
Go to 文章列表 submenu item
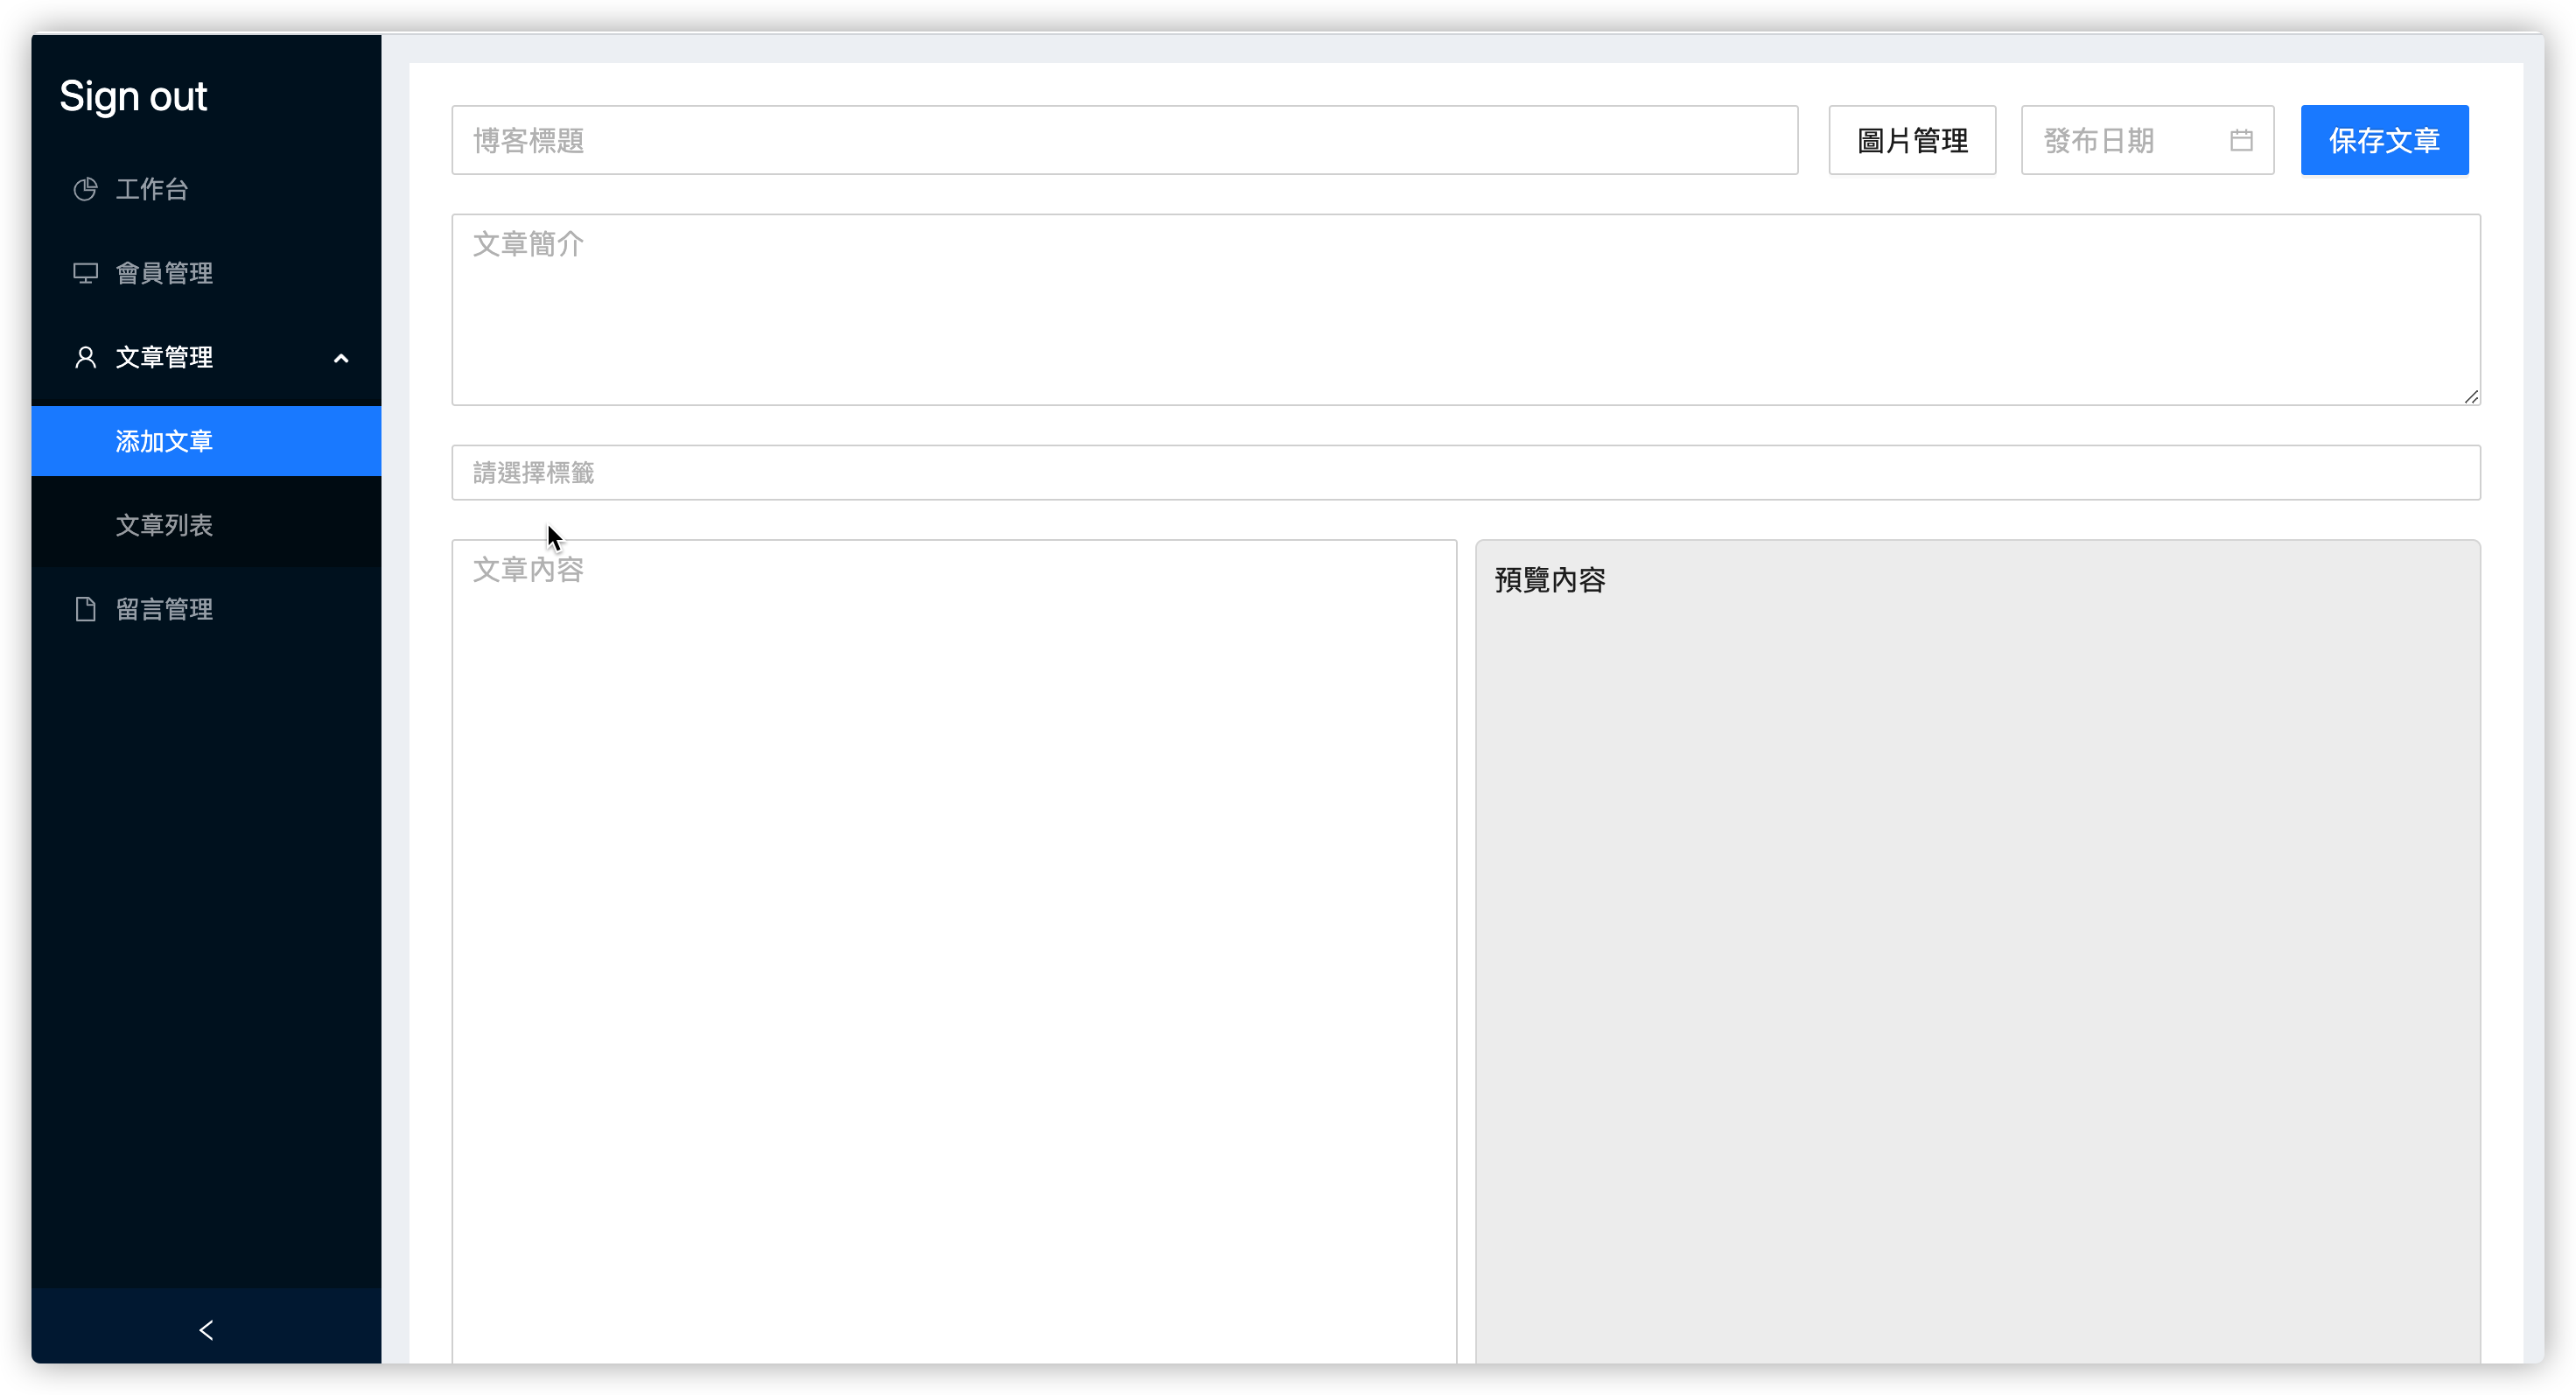click(165, 525)
